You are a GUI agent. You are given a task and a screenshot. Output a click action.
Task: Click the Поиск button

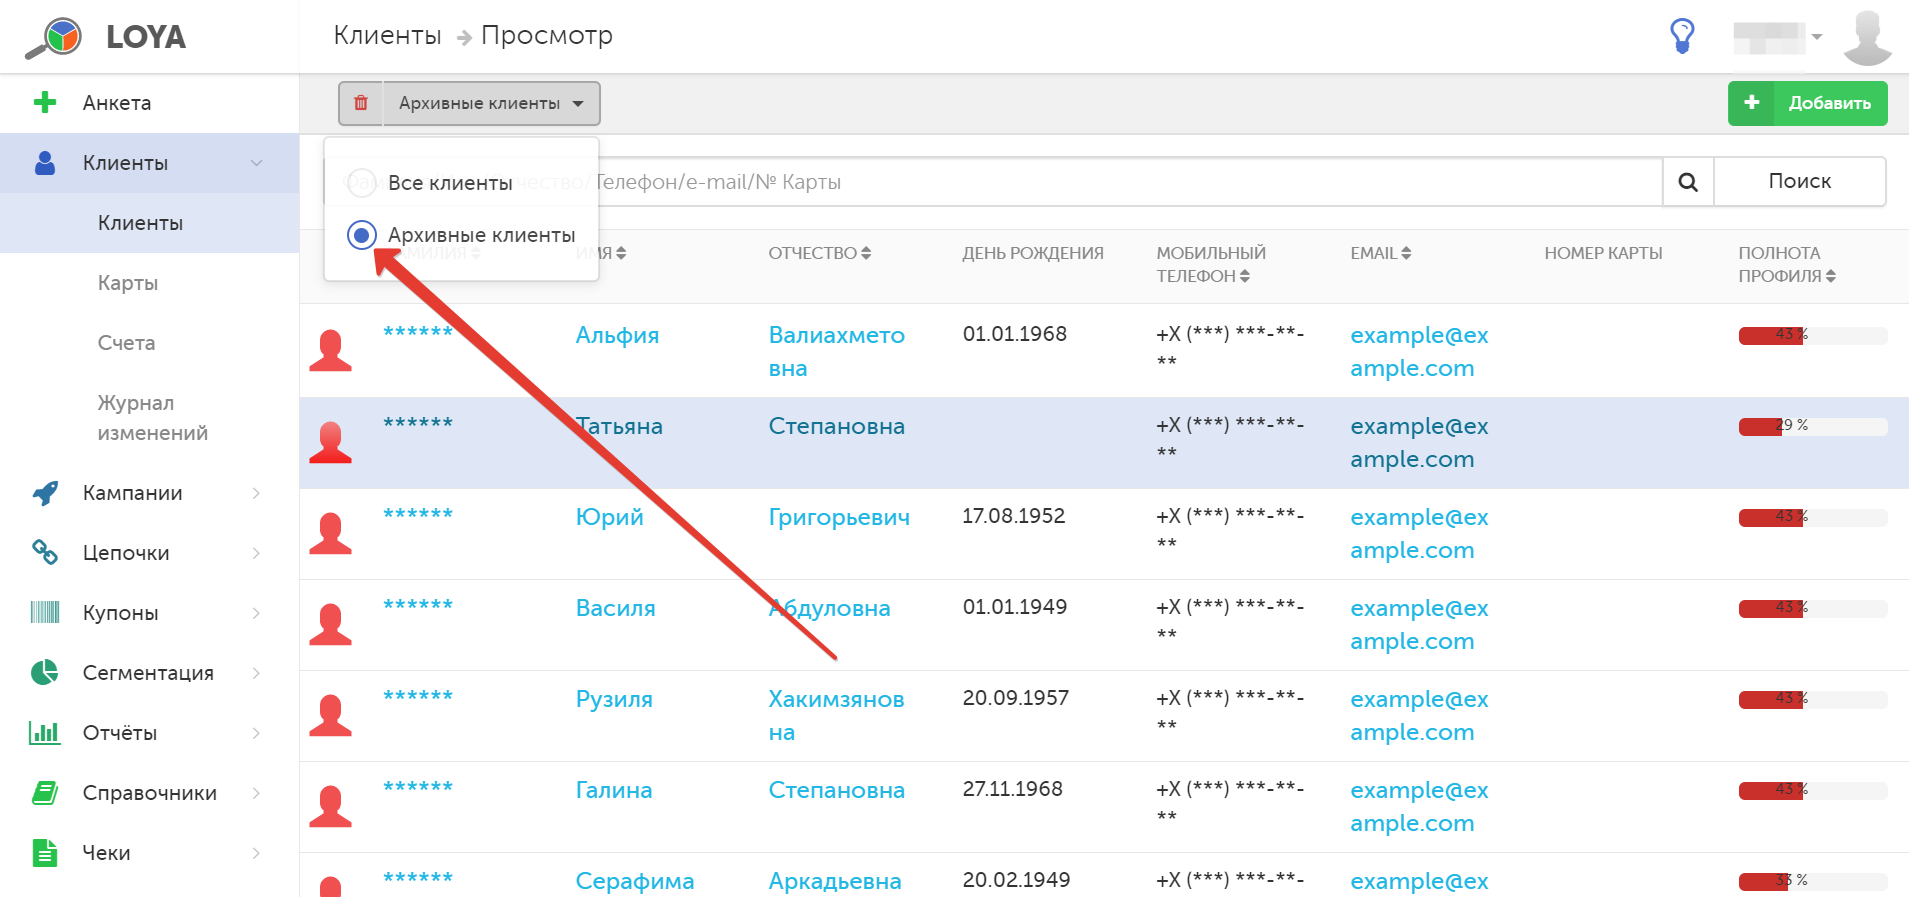(x=1800, y=181)
